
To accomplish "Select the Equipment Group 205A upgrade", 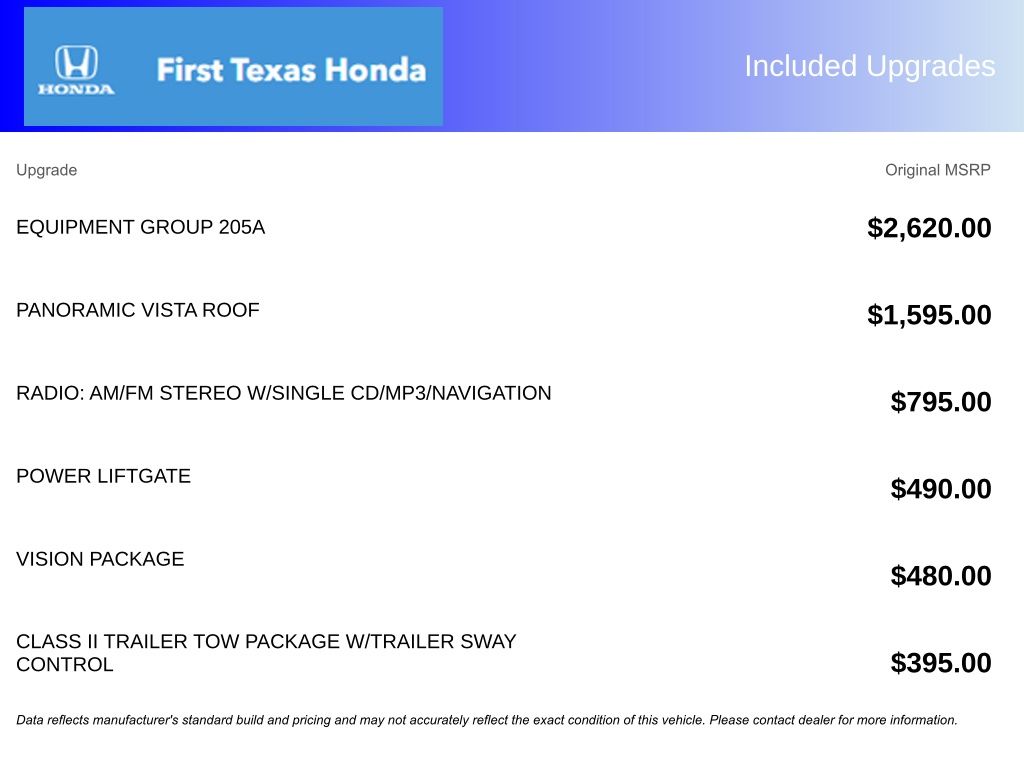I will point(140,227).
